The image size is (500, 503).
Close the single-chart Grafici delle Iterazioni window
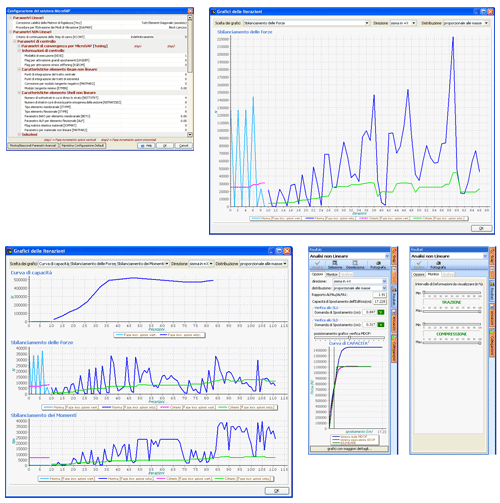490,11
